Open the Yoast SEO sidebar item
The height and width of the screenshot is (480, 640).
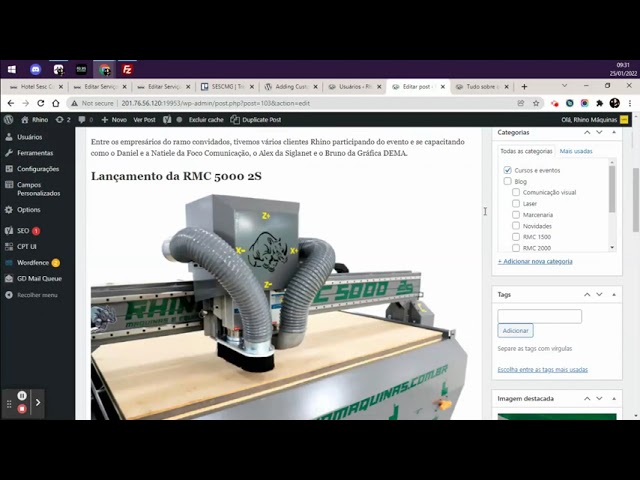tap(23, 231)
